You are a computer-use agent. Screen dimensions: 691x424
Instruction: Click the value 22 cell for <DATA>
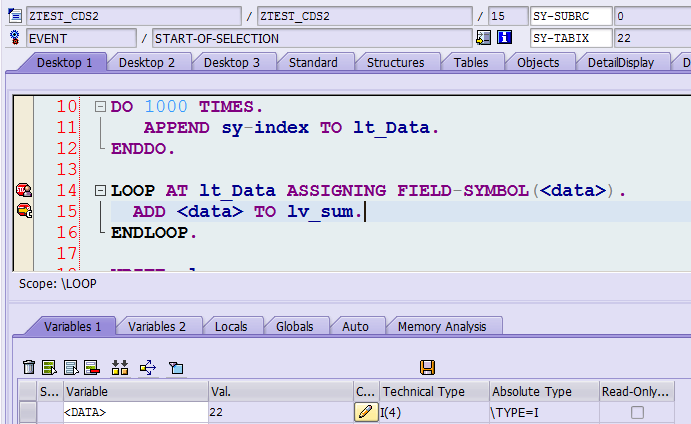[281, 413]
